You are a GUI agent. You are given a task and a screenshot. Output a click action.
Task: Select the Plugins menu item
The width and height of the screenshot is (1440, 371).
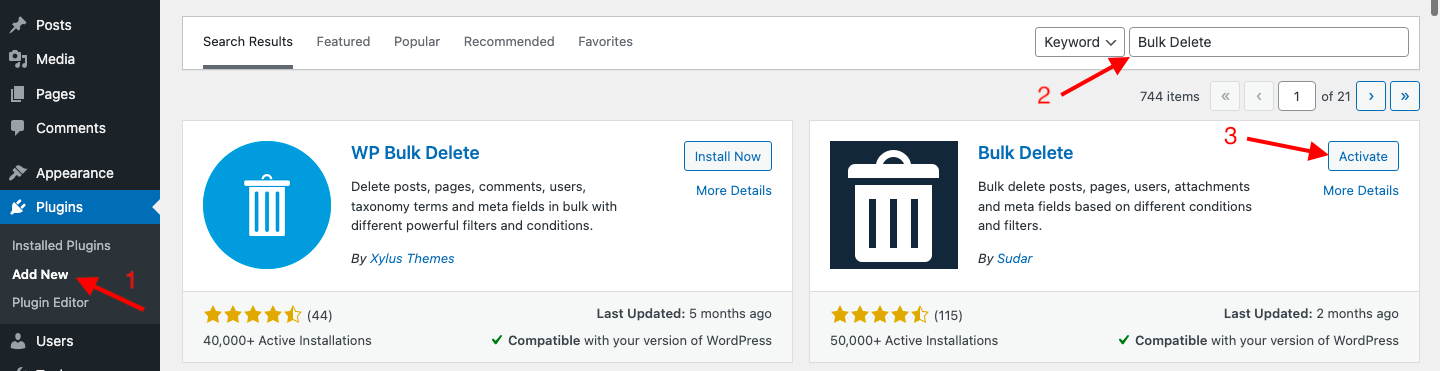coord(80,207)
